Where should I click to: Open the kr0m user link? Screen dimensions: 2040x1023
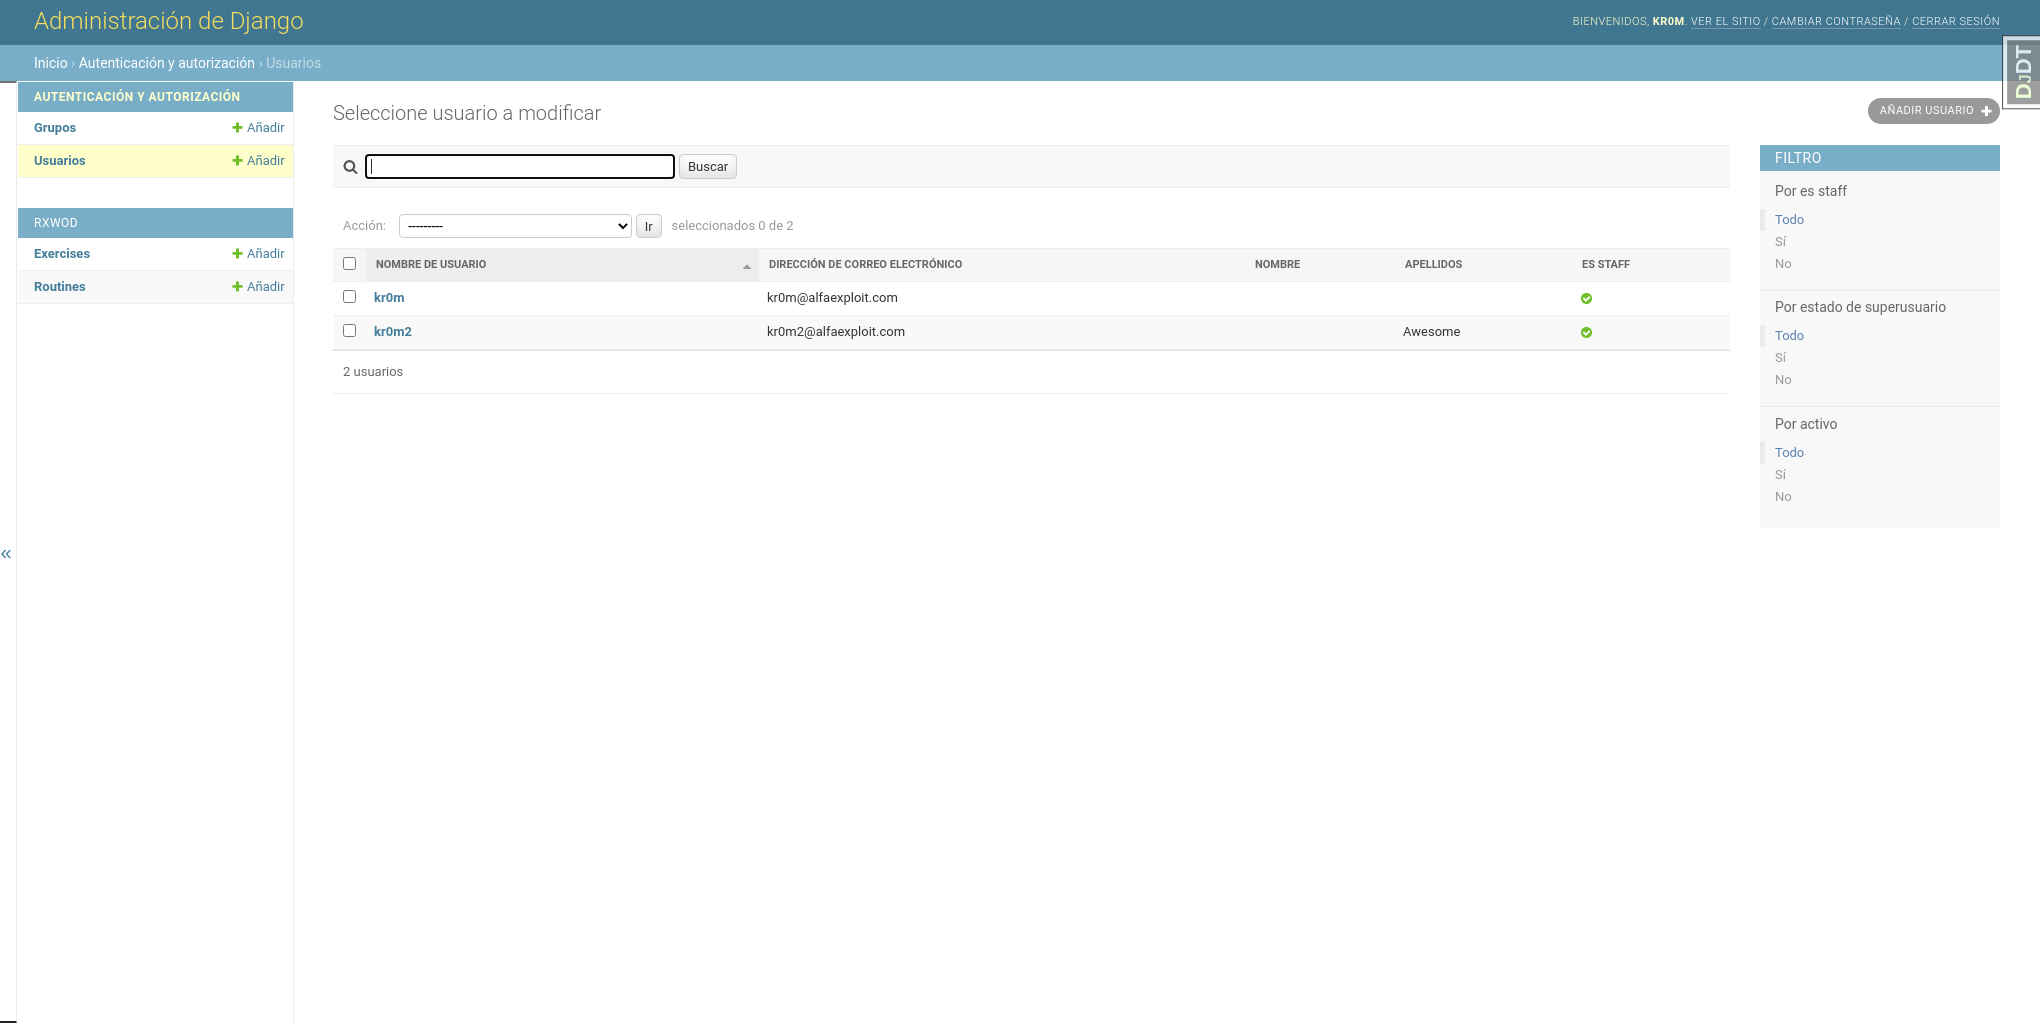(x=389, y=298)
